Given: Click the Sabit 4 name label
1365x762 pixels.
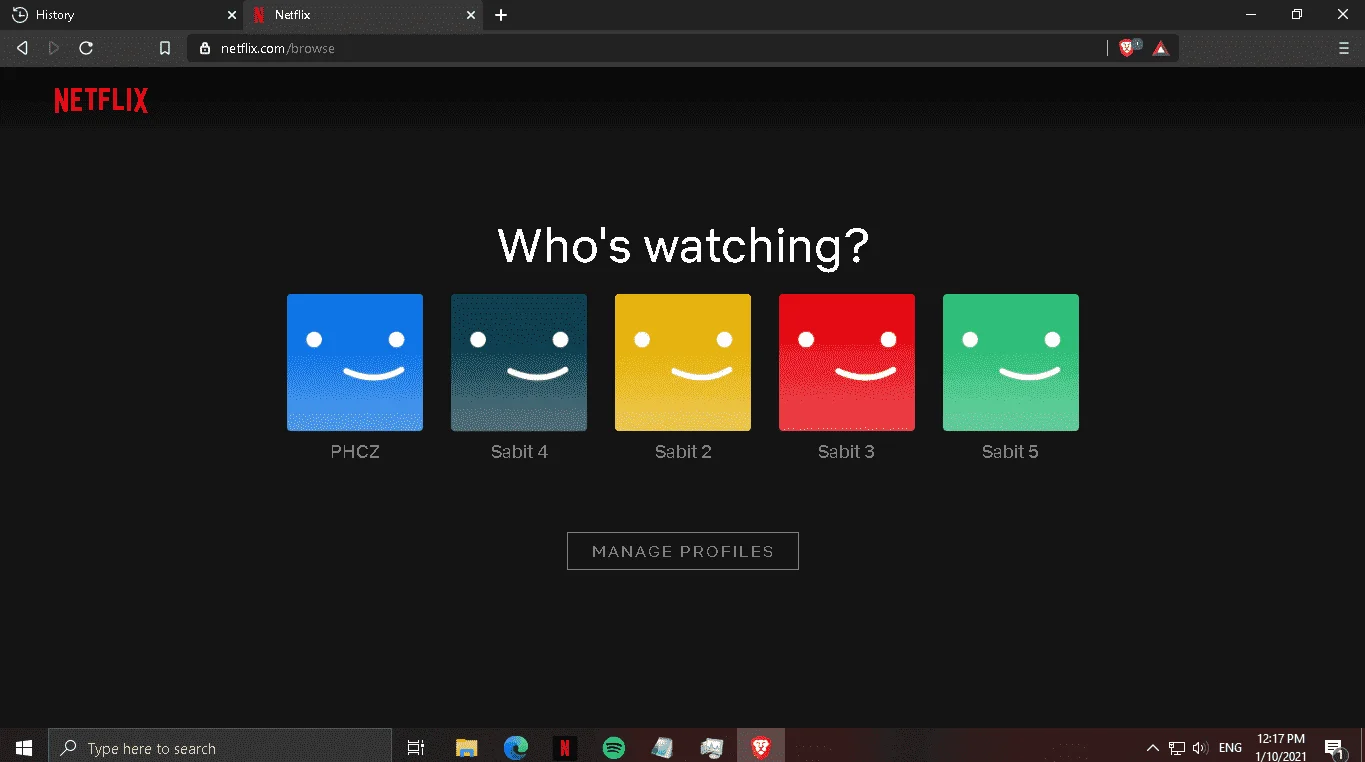Looking at the screenshot, I should click(x=519, y=452).
